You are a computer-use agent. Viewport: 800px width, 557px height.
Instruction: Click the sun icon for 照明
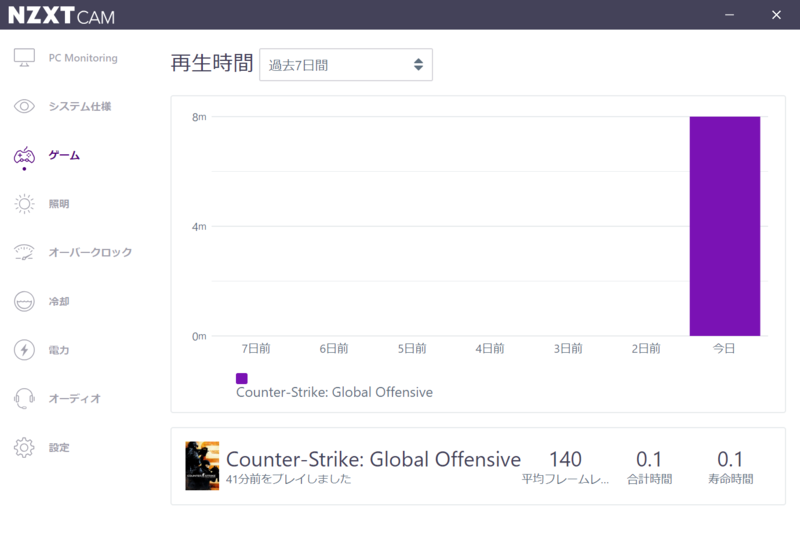click(24, 204)
